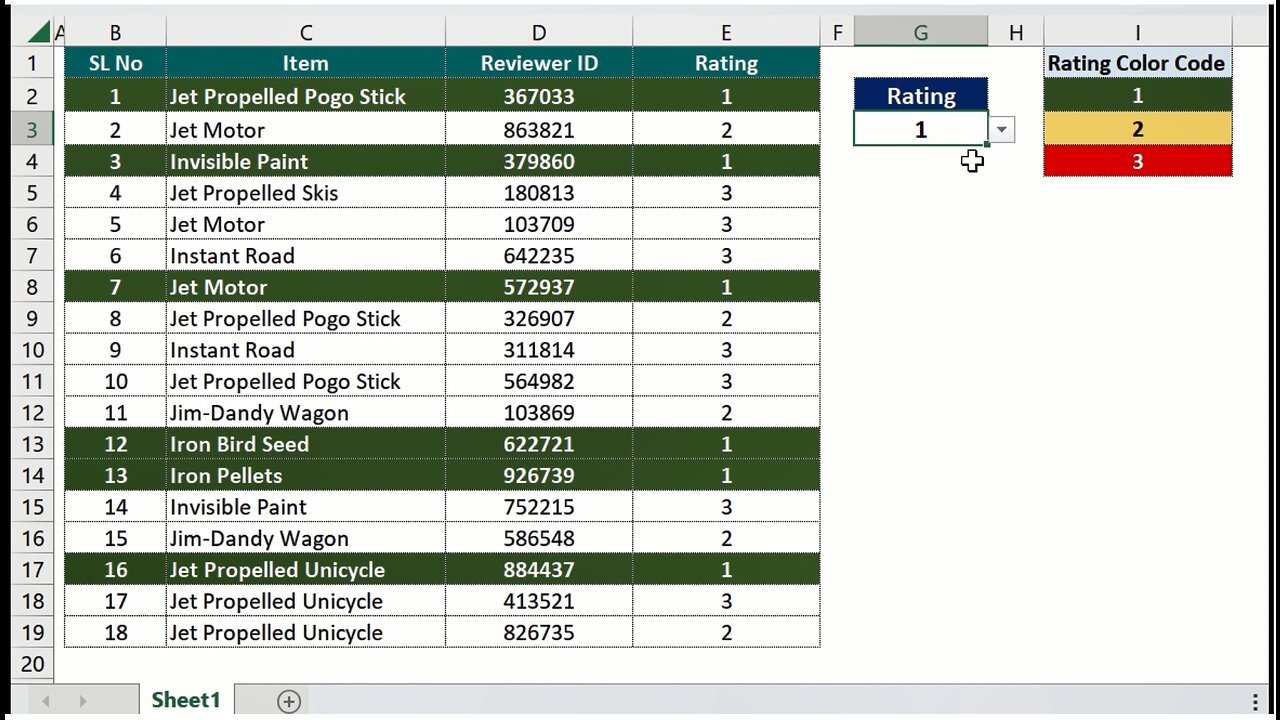Select column E header
The height and width of the screenshot is (720, 1280).
(726, 33)
